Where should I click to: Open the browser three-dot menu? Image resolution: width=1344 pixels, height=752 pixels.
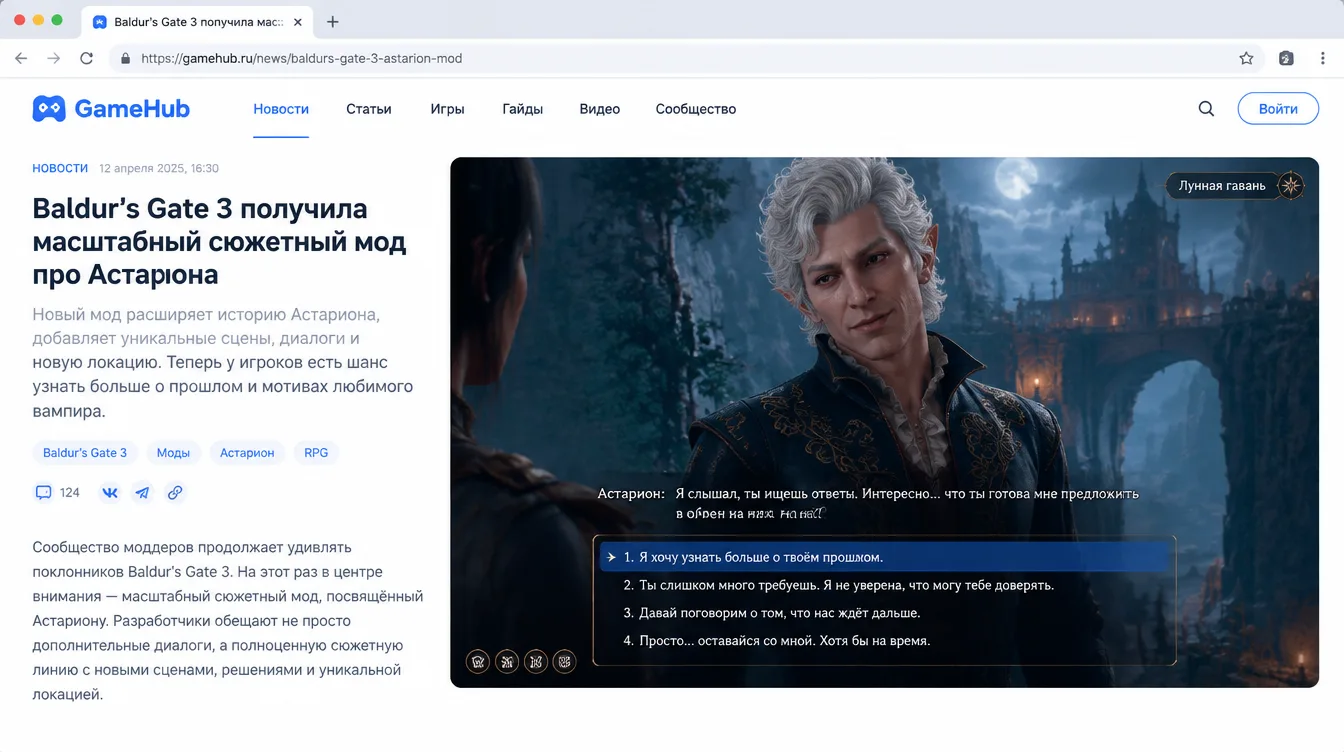(1324, 58)
